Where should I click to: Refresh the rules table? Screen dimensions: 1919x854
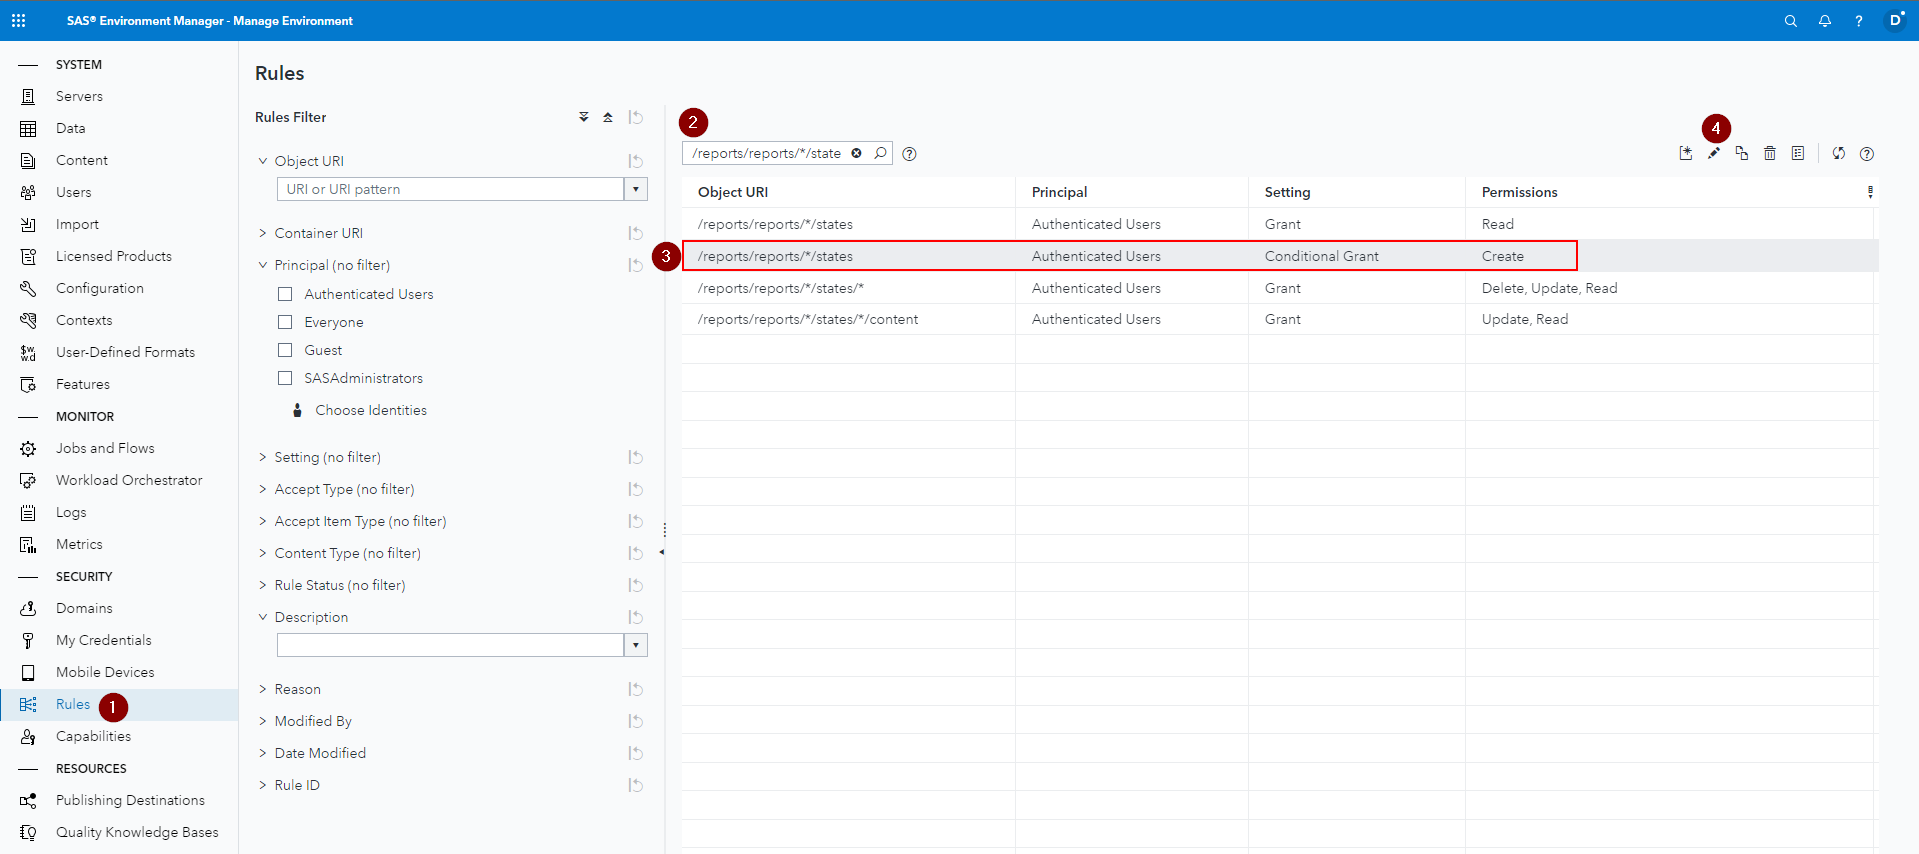[1838, 153]
